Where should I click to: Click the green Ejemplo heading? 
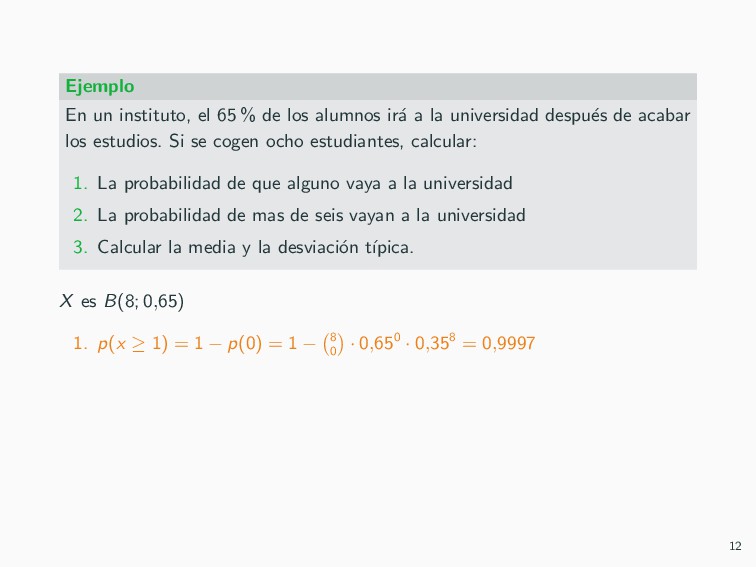click(100, 87)
